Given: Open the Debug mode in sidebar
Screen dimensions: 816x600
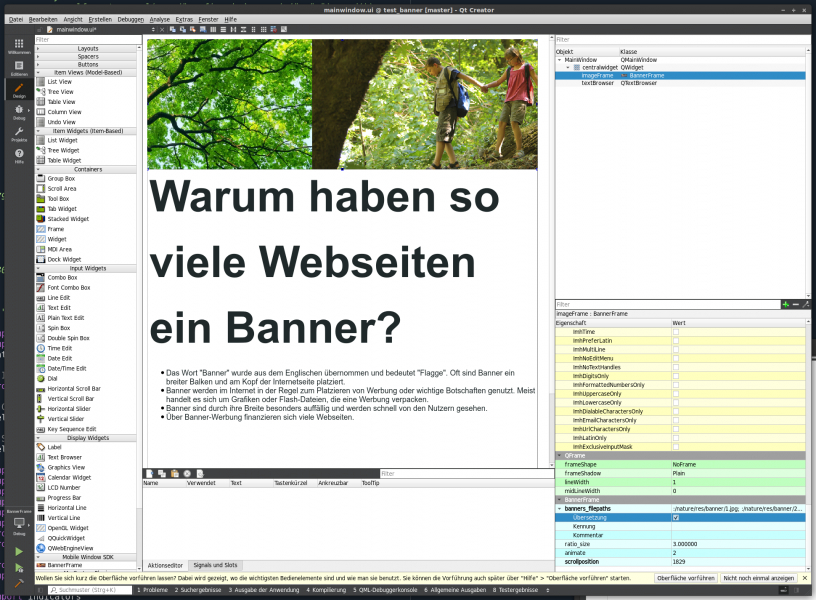Looking at the screenshot, I should (18, 112).
